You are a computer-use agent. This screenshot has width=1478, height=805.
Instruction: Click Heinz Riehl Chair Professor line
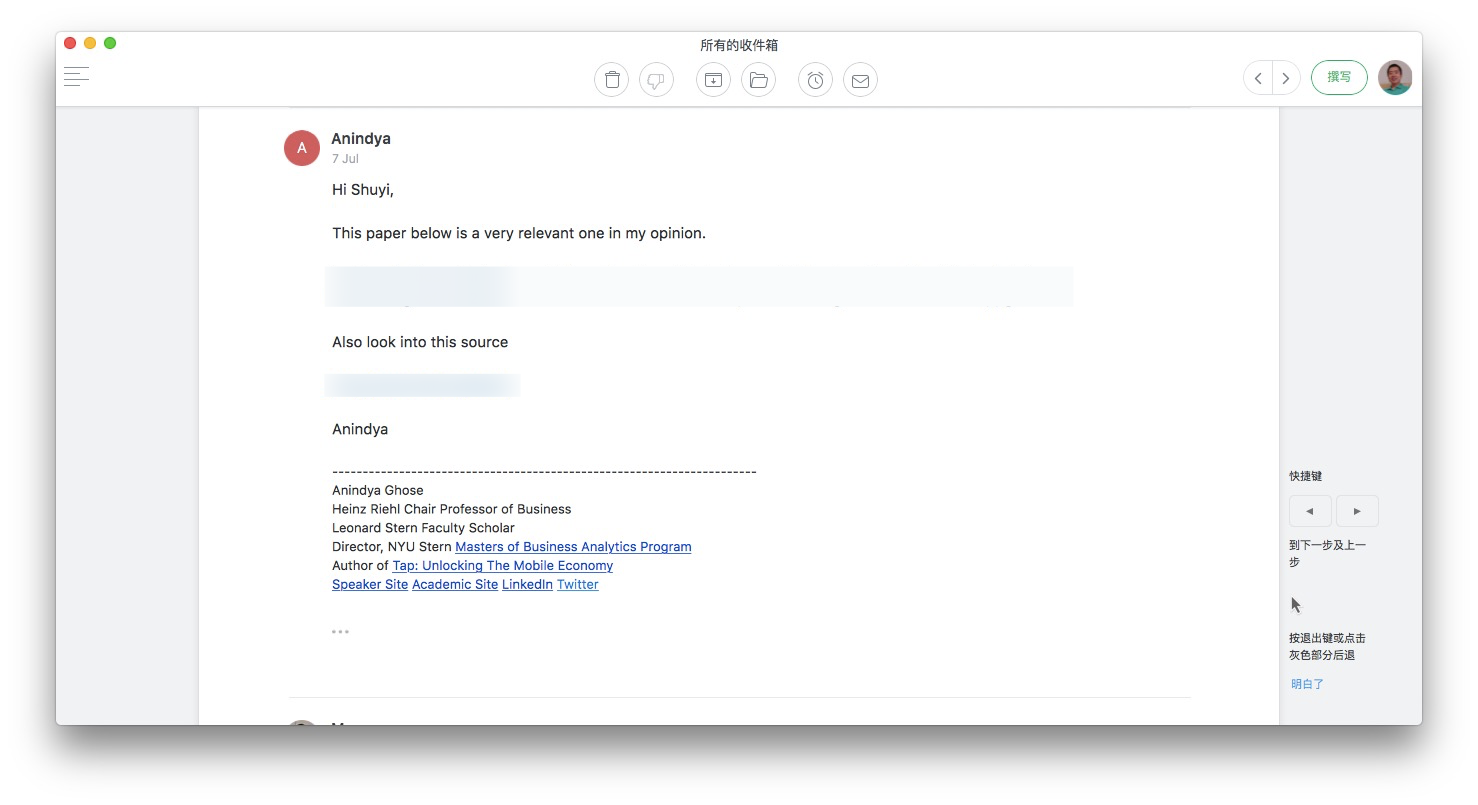coord(452,509)
